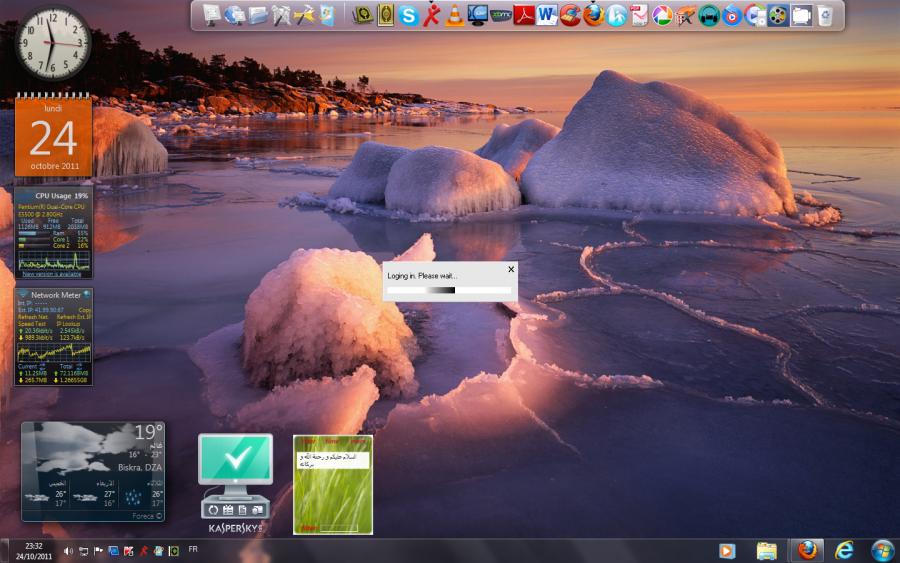900x563 pixels.
Task: Launch Skype from the top dock
Action: [x=408, y=15]
